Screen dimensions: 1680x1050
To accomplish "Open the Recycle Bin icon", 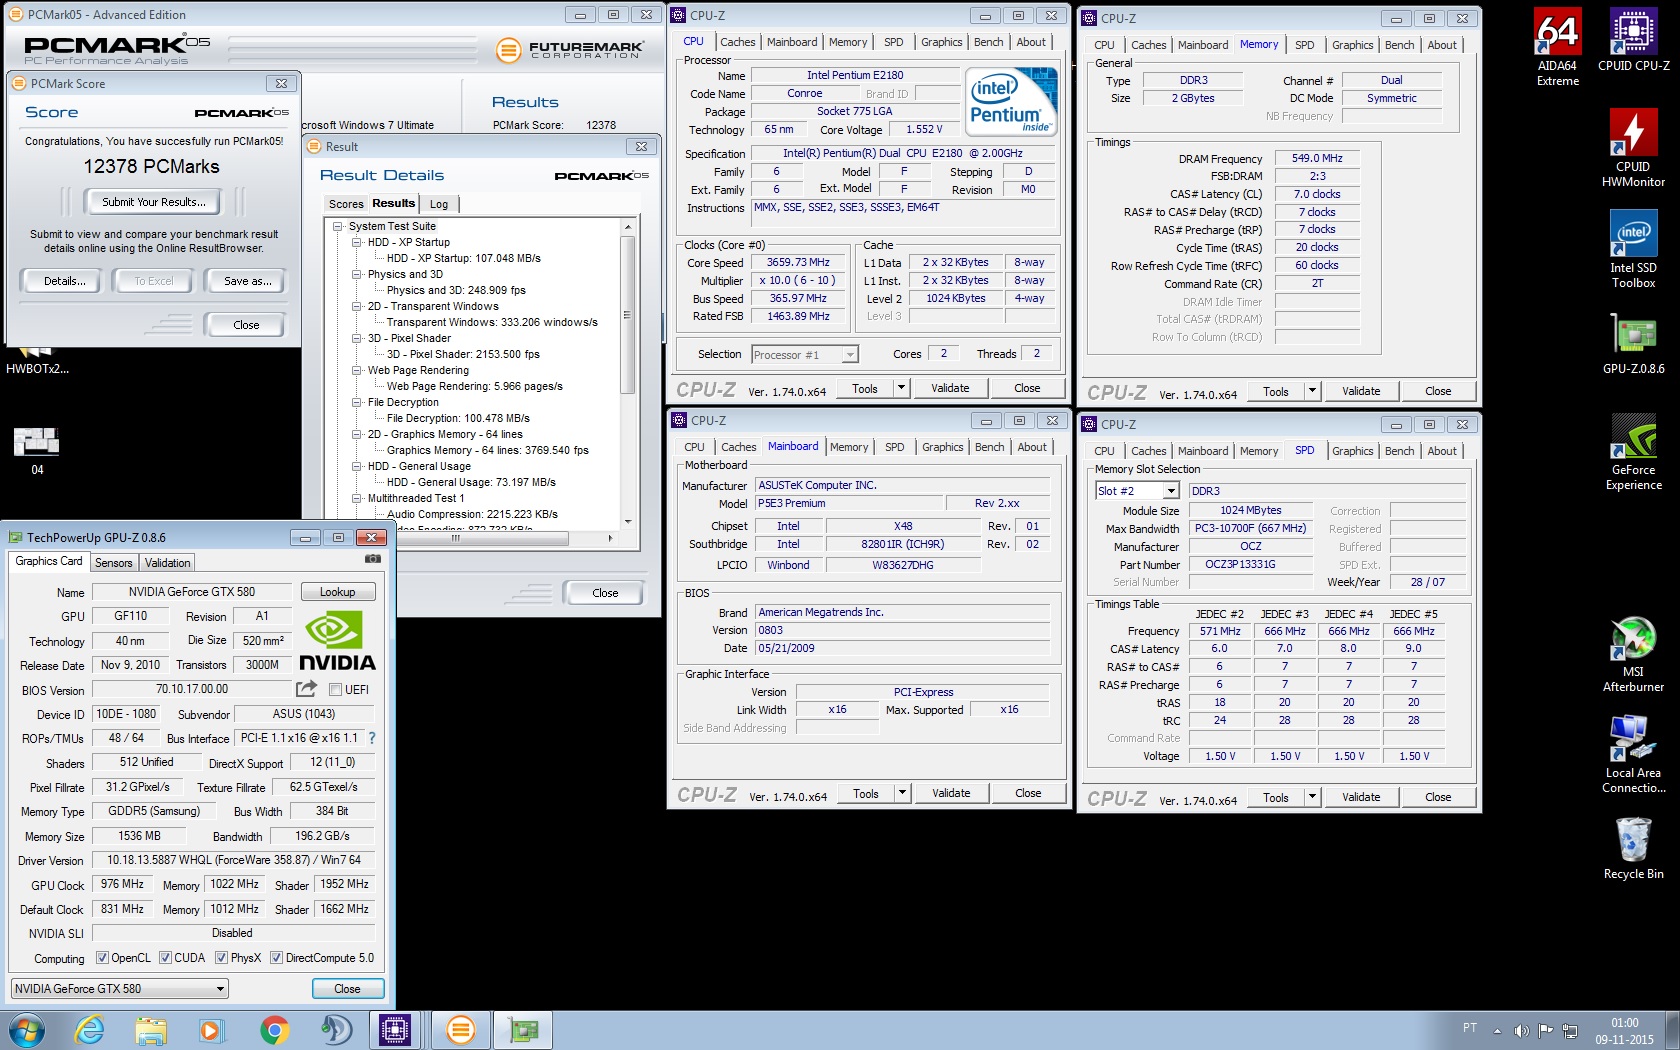I will click(1633, 848).
